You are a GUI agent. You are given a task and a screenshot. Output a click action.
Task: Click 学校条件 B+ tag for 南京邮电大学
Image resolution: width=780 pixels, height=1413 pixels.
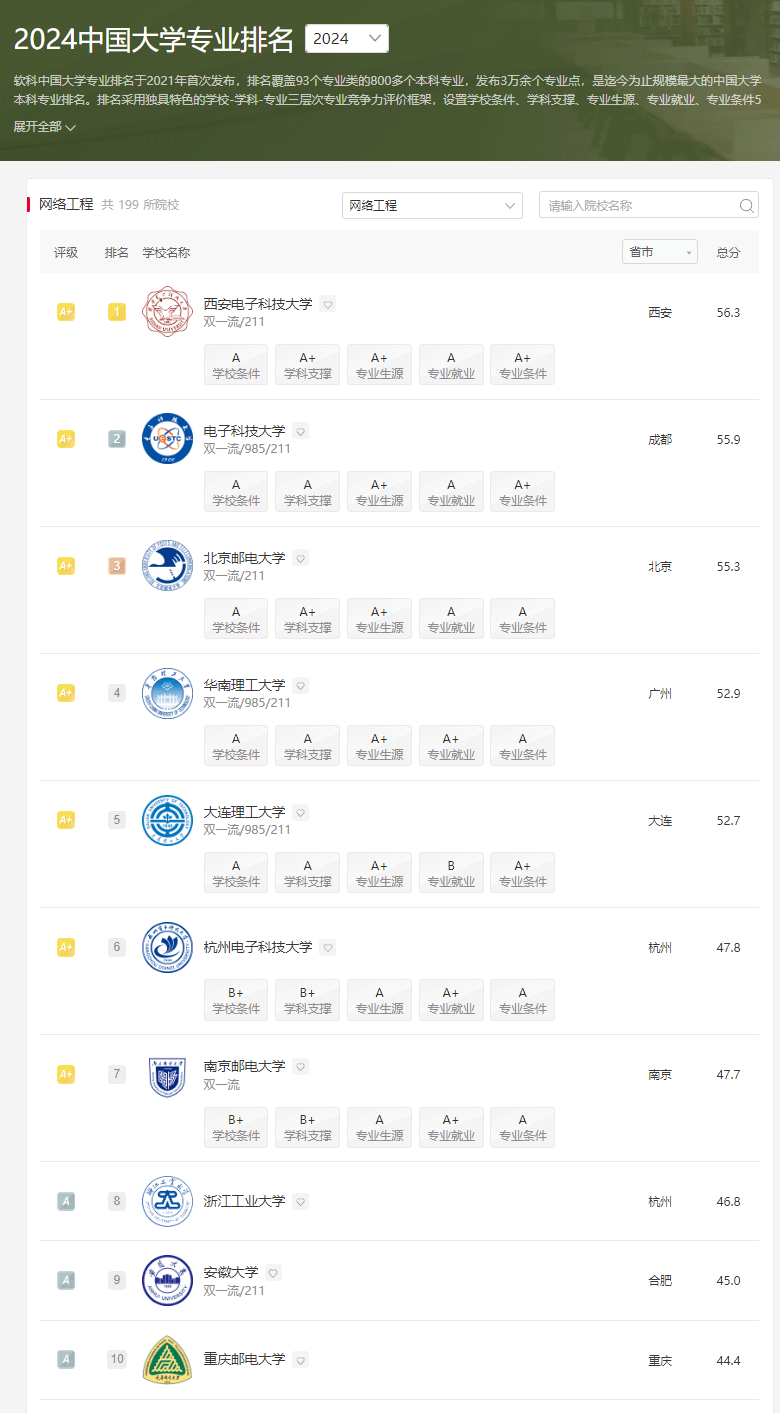click(236, 1127)
